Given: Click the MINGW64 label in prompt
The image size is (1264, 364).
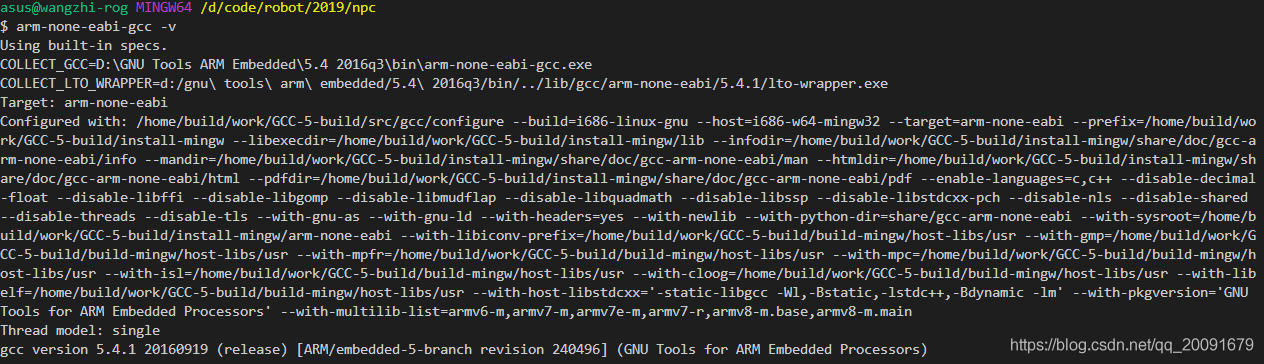Looking at the screenshot, I should pos(165,9).
